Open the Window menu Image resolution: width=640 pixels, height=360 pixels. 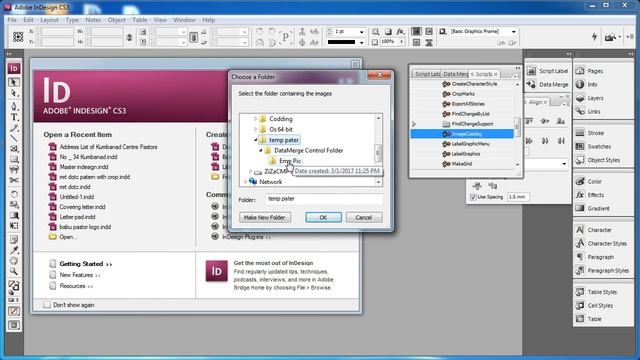[184, 20]
